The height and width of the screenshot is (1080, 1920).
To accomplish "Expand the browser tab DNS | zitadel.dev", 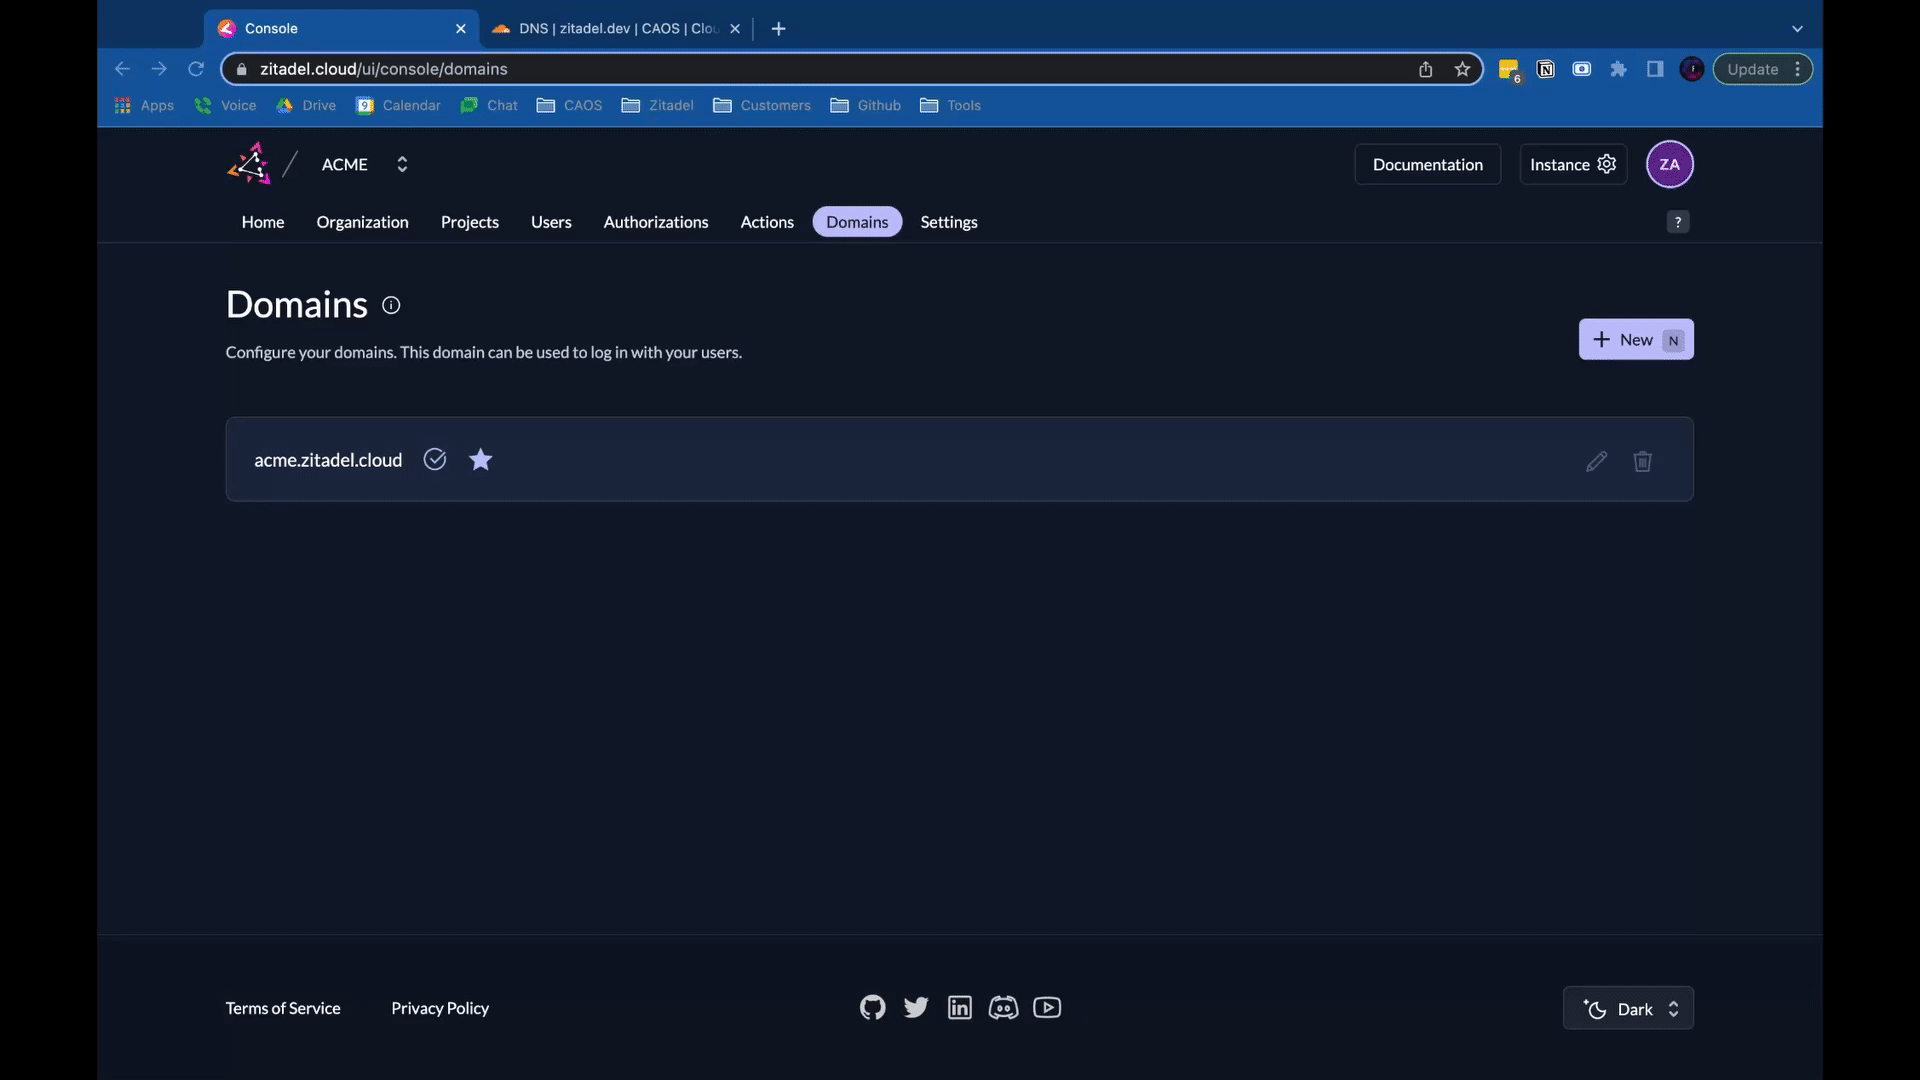I will coord(613,28).
